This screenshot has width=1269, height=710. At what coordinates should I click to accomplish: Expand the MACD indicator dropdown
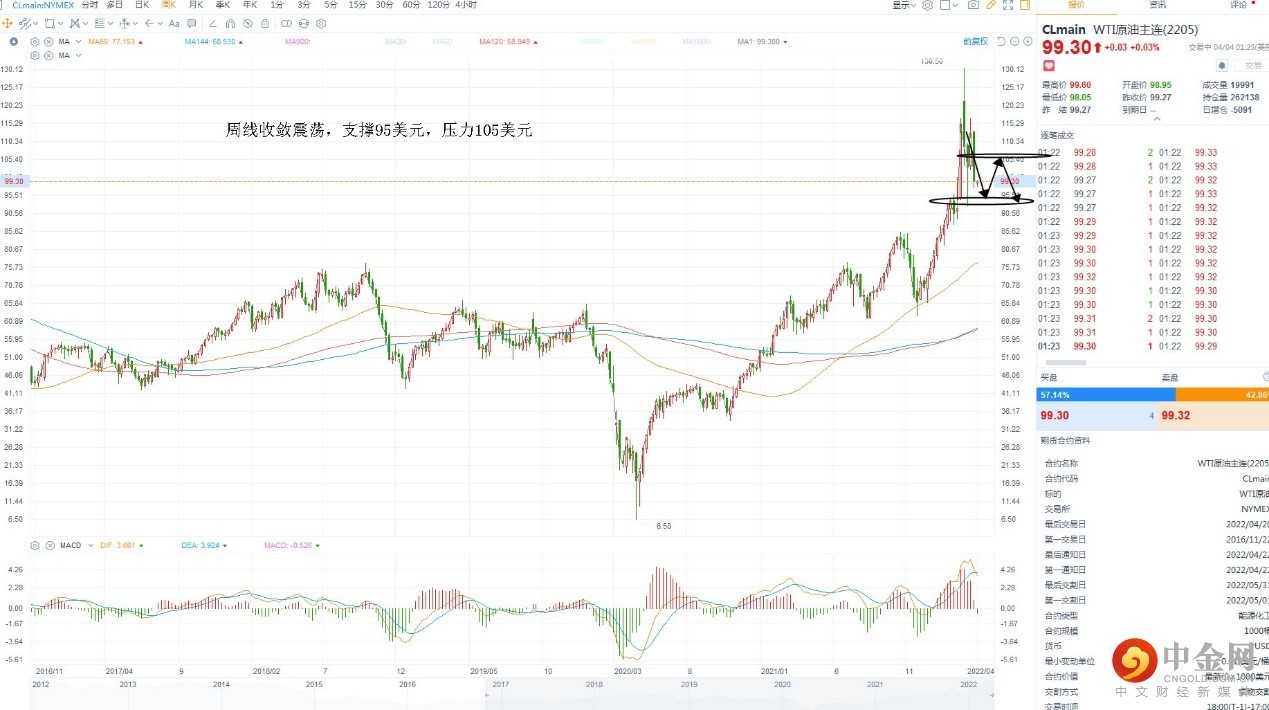pos(91,545)
